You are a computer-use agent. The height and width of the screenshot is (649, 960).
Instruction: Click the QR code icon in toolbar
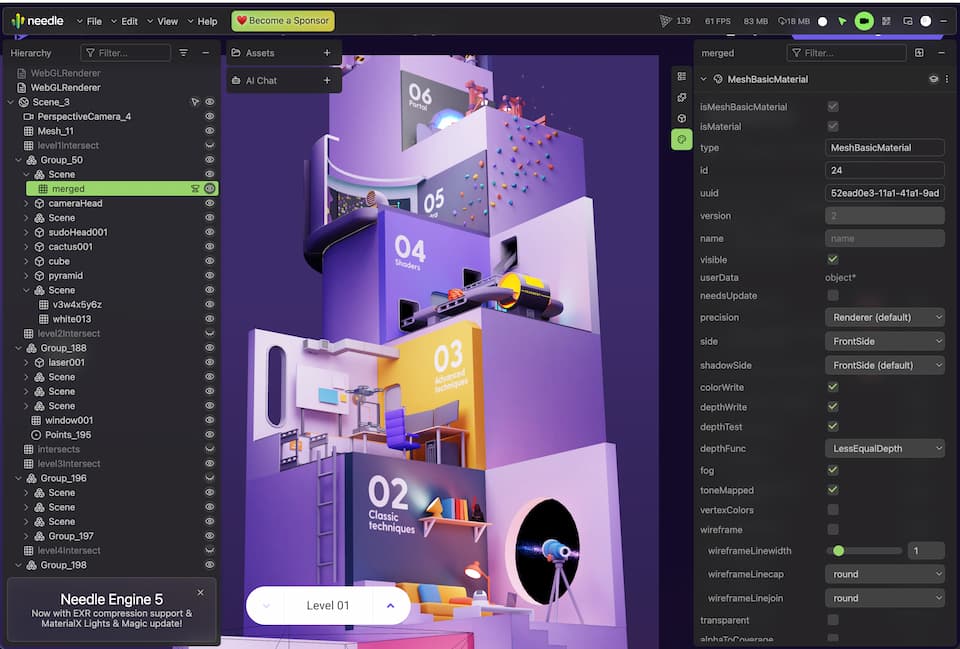tap(886, 21)
